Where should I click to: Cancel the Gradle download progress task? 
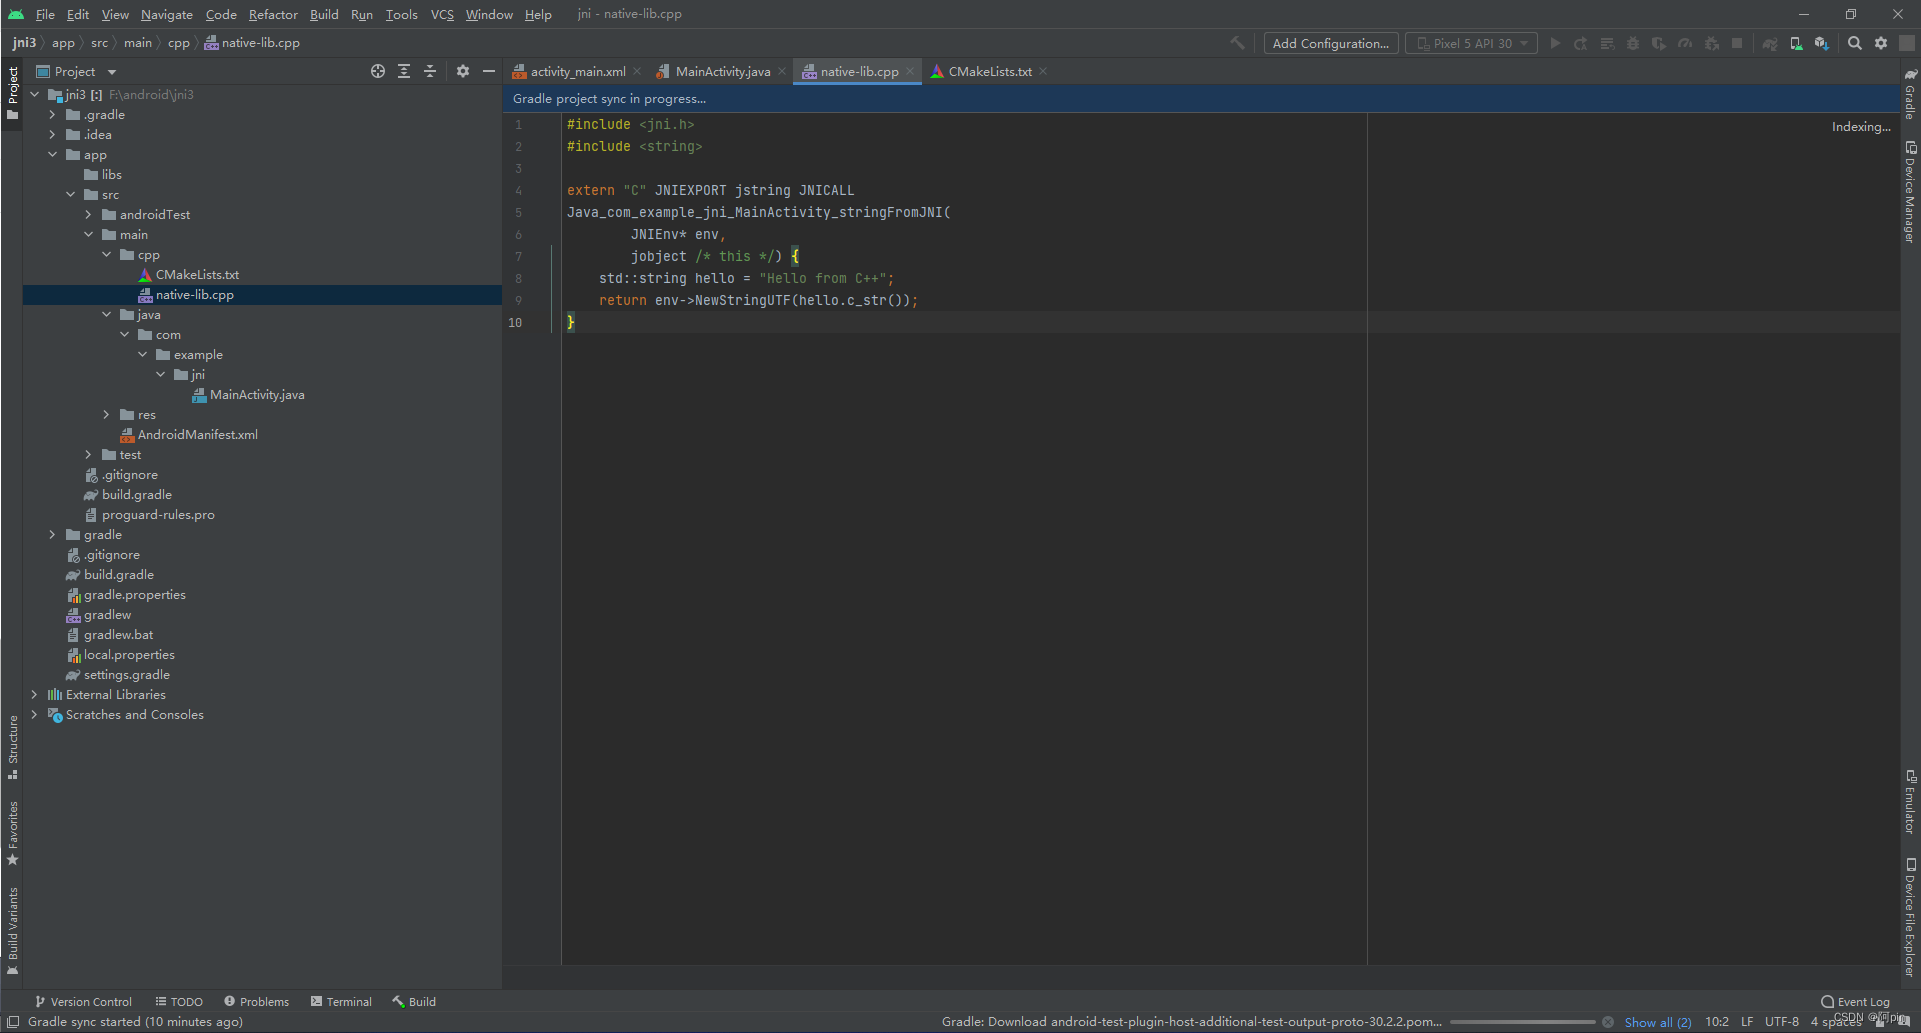point(1608,1022)
